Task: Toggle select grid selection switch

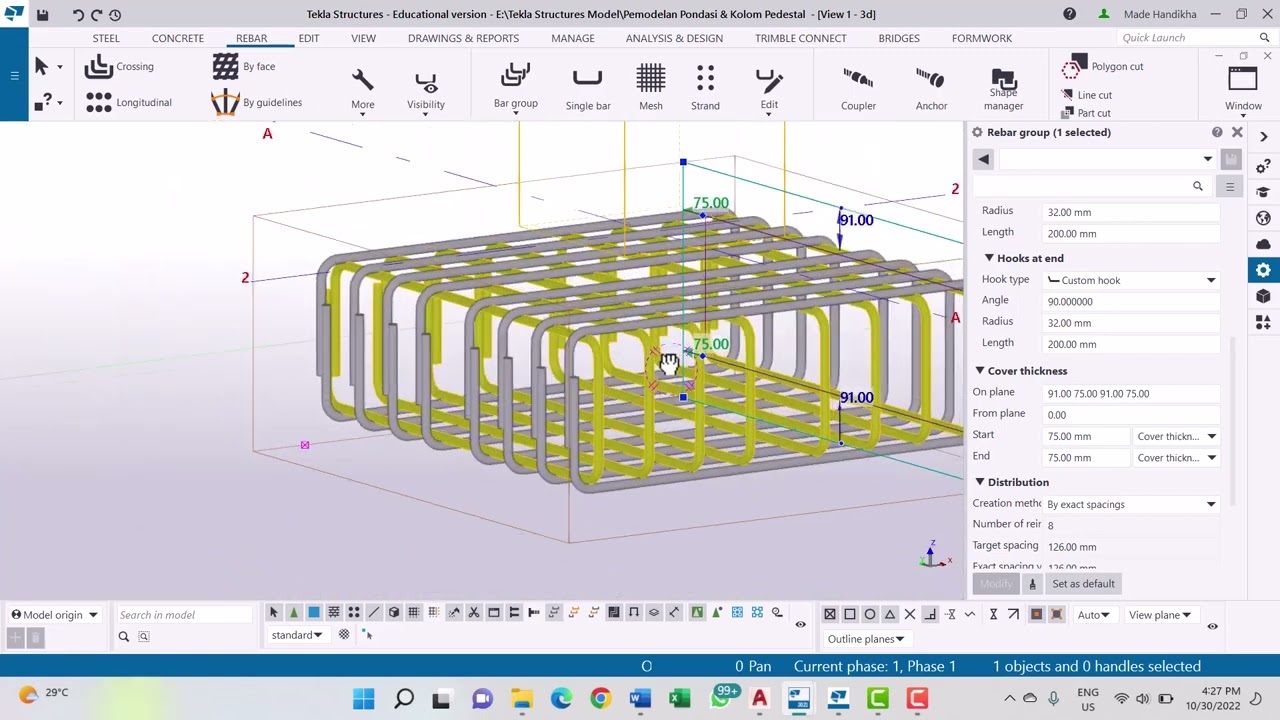Action: [414, 612]
